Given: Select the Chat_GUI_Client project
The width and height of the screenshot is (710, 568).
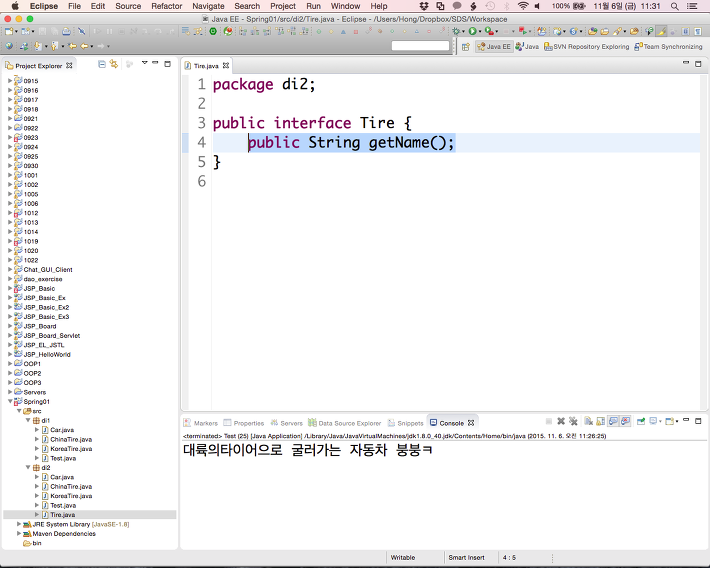Looking at the screenshot, I should 48,269.
